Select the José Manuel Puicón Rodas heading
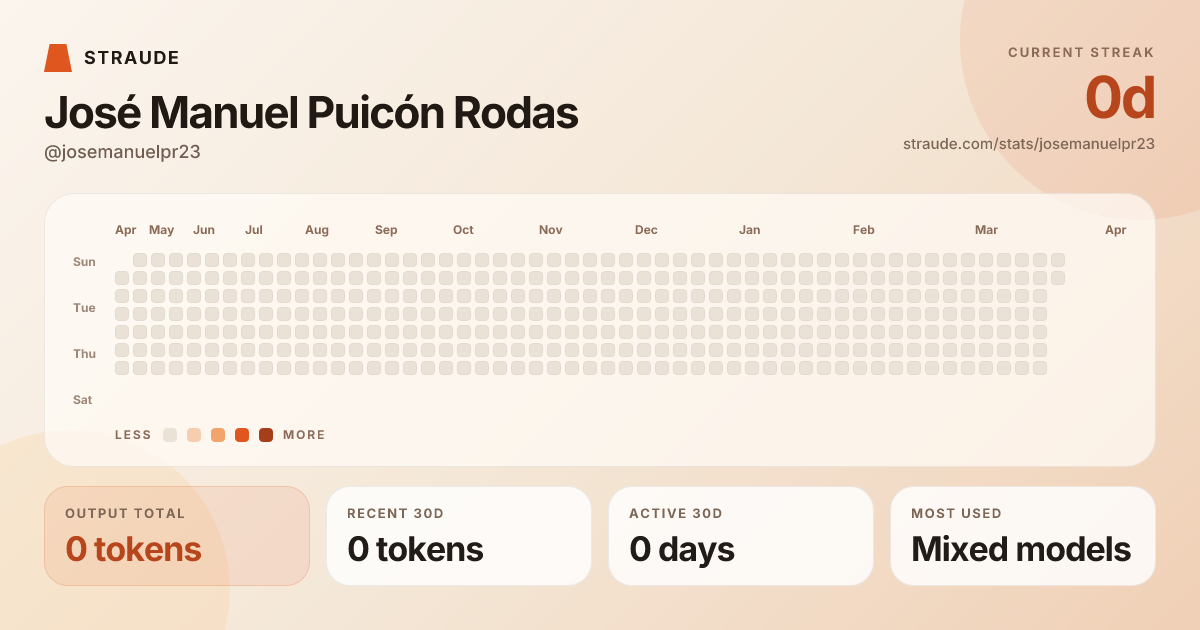 tap(311, 114)
